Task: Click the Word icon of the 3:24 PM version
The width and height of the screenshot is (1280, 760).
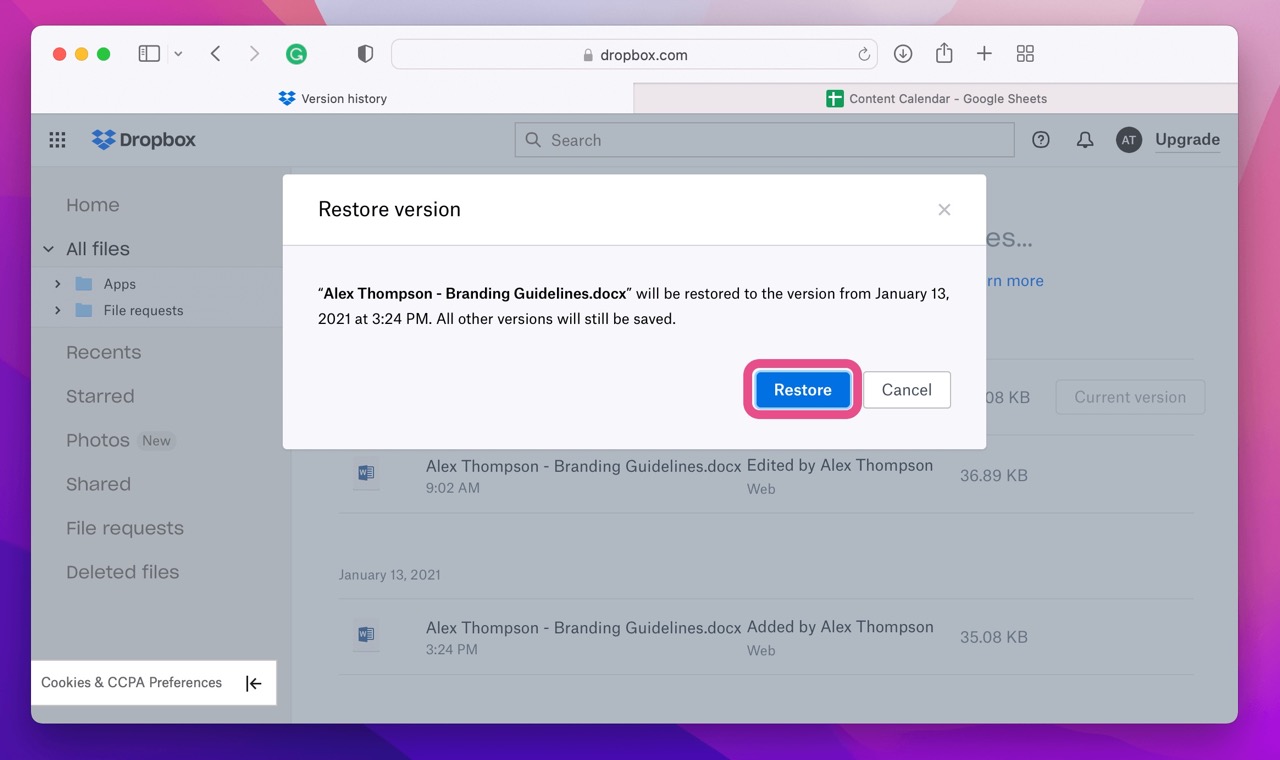Action: 366,634
